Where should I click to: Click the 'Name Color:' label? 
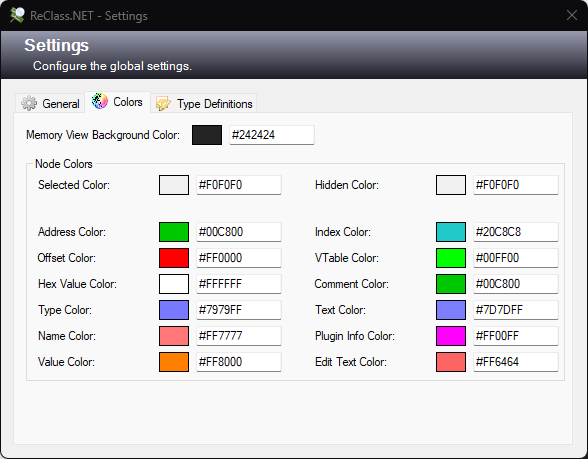tap(67, 336)
